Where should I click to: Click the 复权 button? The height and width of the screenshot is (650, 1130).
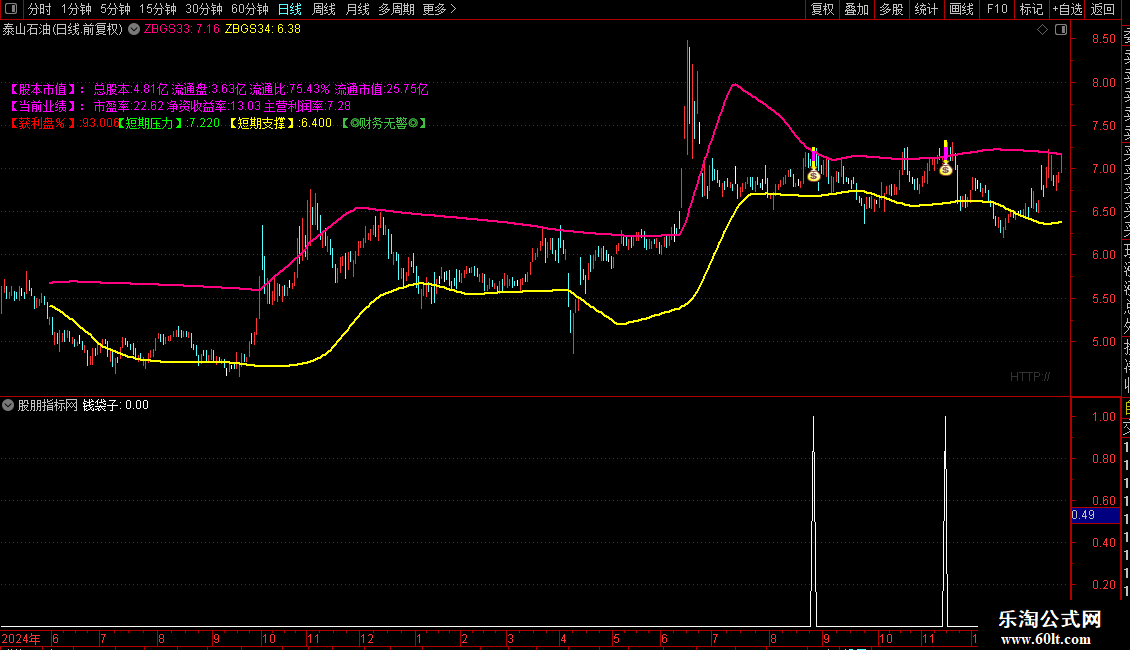point(822,9)
